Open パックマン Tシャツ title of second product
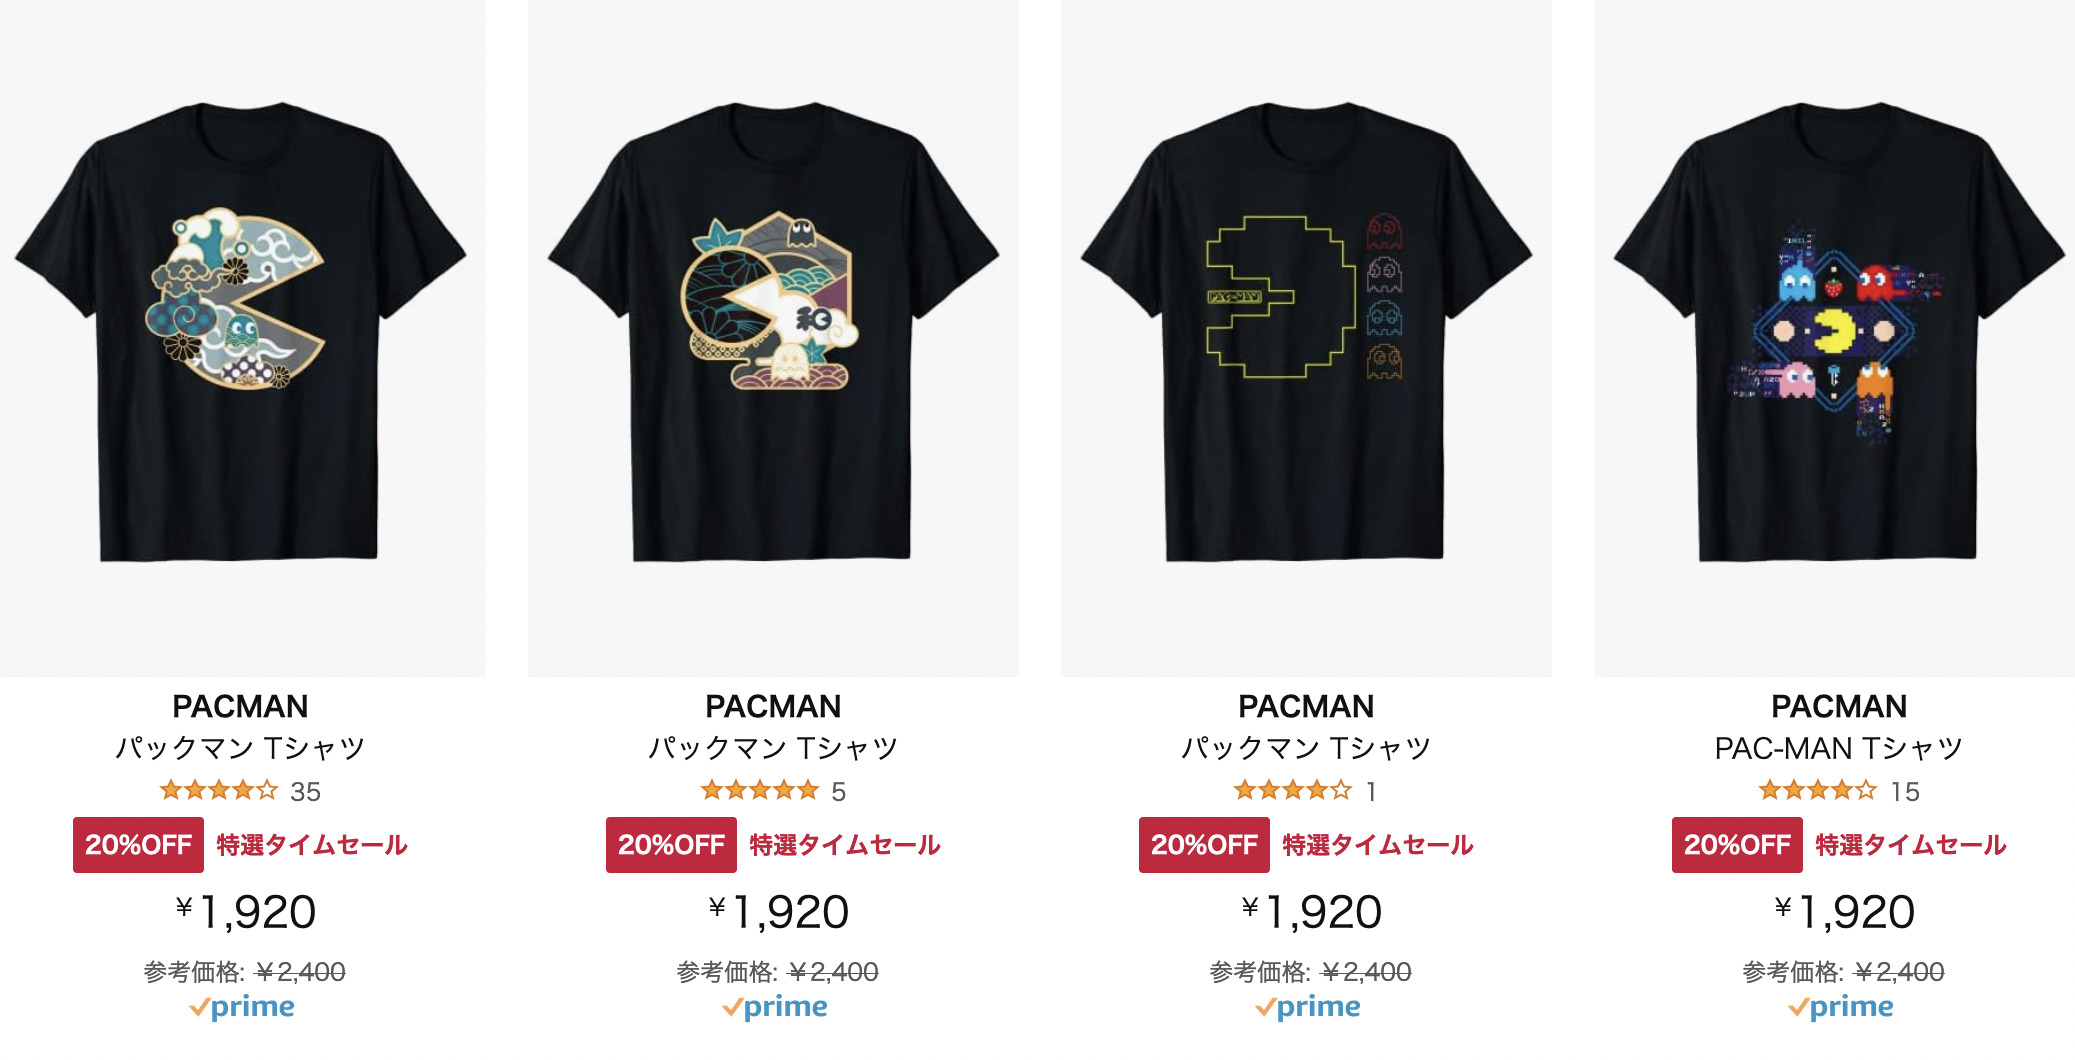This screenshot has width=2075, height=1060. coord(773,748)
